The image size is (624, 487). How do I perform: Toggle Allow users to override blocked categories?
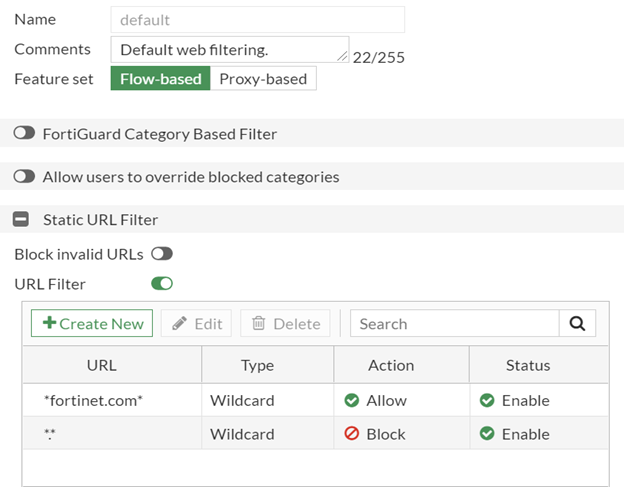pyautogui.click(x=24, y=177)
